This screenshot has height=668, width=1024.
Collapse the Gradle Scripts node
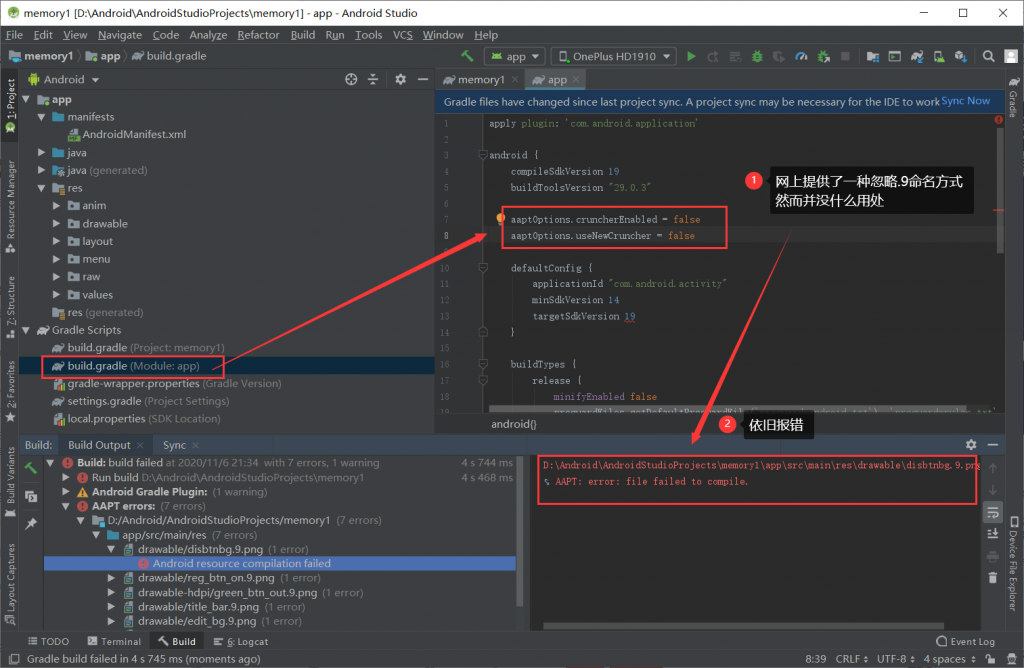tap(26, 330)
